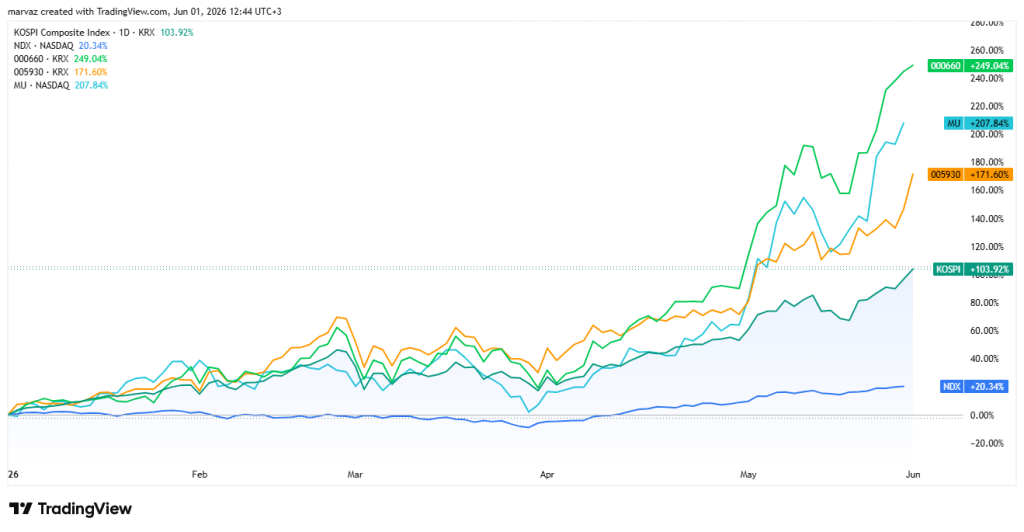Click the 260.00% price scale value
The image size is (1024, 532).
987,50
